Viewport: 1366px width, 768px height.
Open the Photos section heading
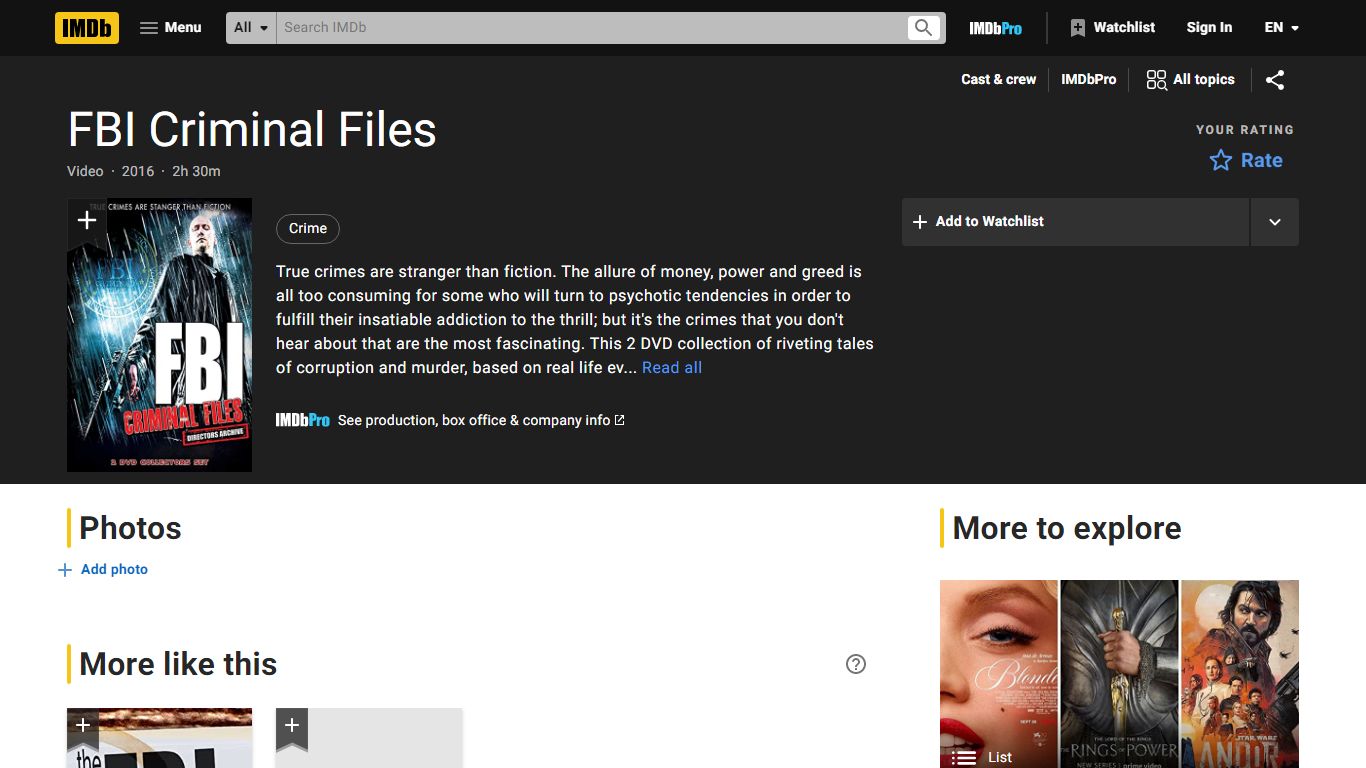click(130, 528)
